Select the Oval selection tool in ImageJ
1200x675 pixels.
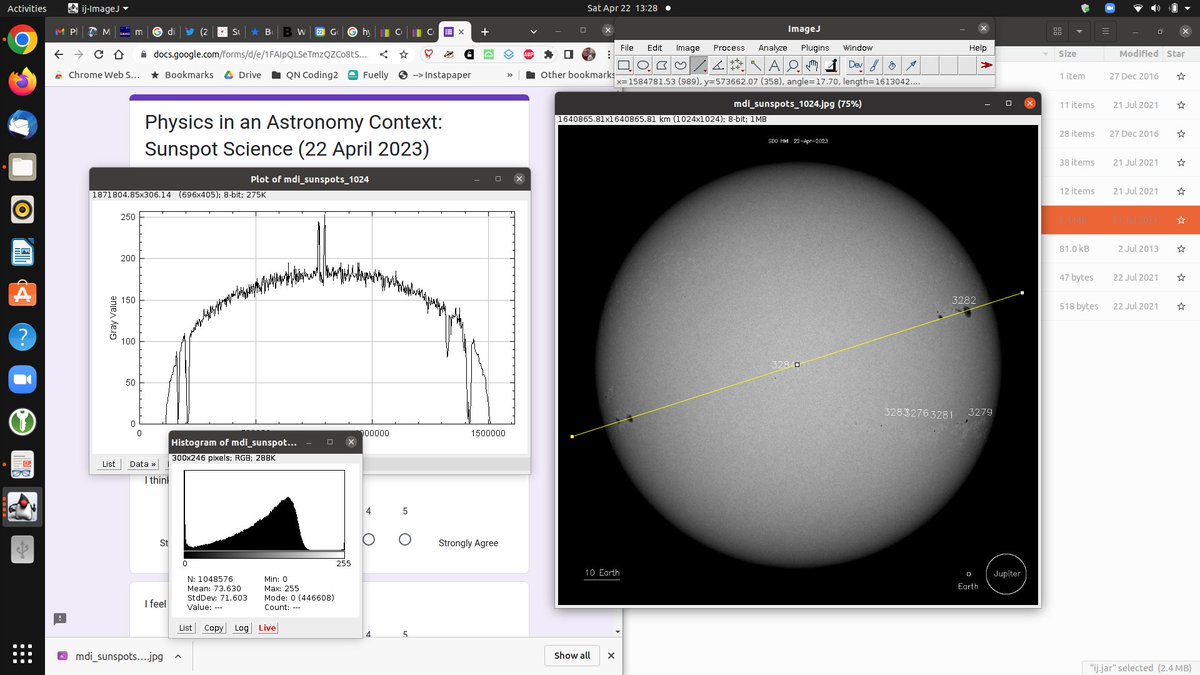pyautogui.click(x=643, y=65)
